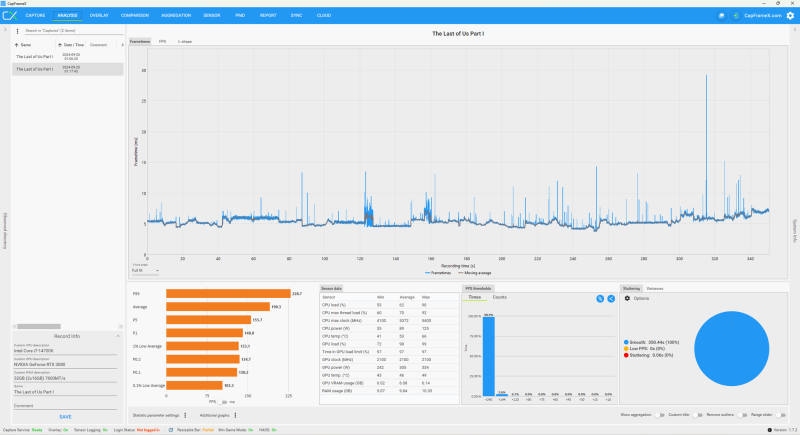Open the OVERLAY tab
Image resolution: width=800 pixels, height=435 pixels.
click(x=99, y=15)
